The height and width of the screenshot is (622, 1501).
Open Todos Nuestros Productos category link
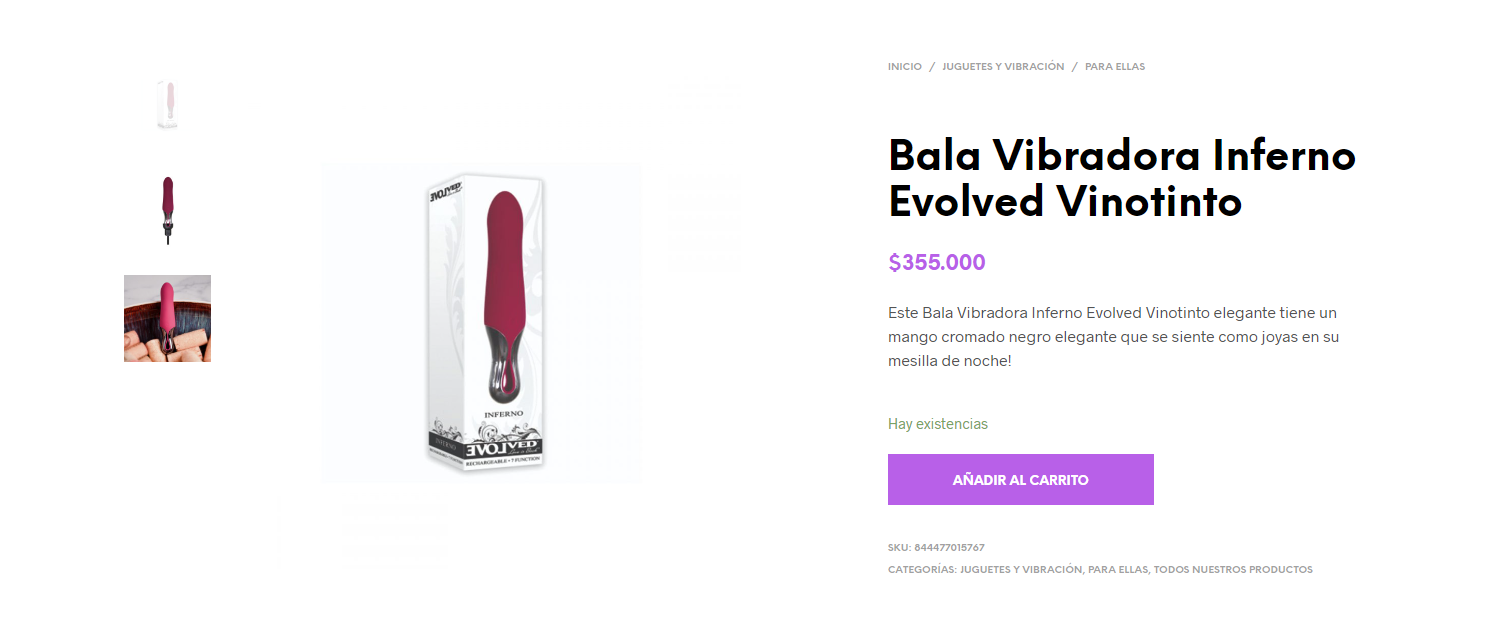(x=1233, y=570)
